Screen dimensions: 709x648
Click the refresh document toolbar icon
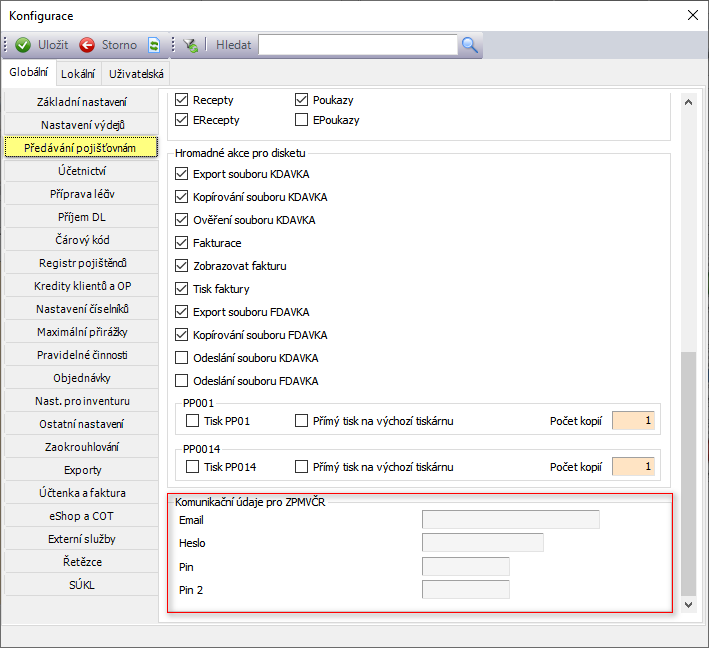click(x=154, y=45)
